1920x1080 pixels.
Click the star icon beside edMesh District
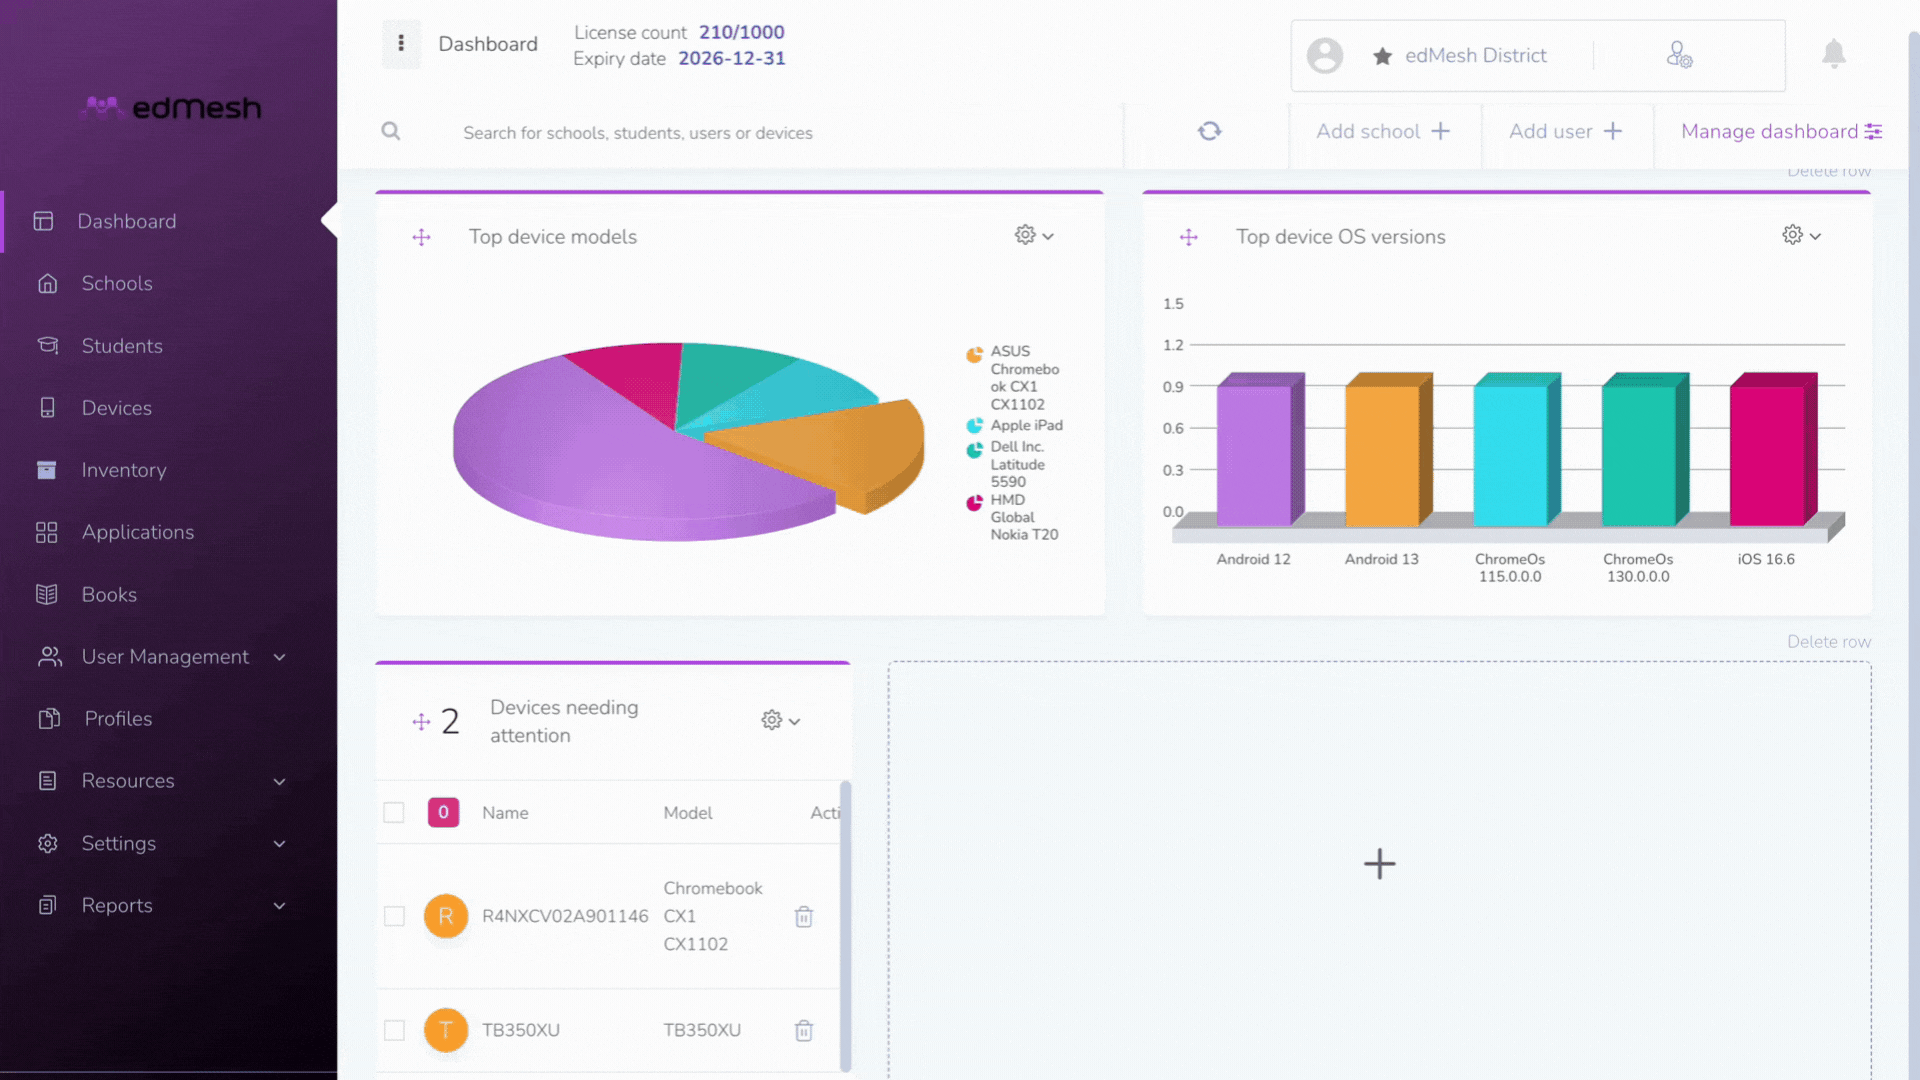tap(1382, 56)
